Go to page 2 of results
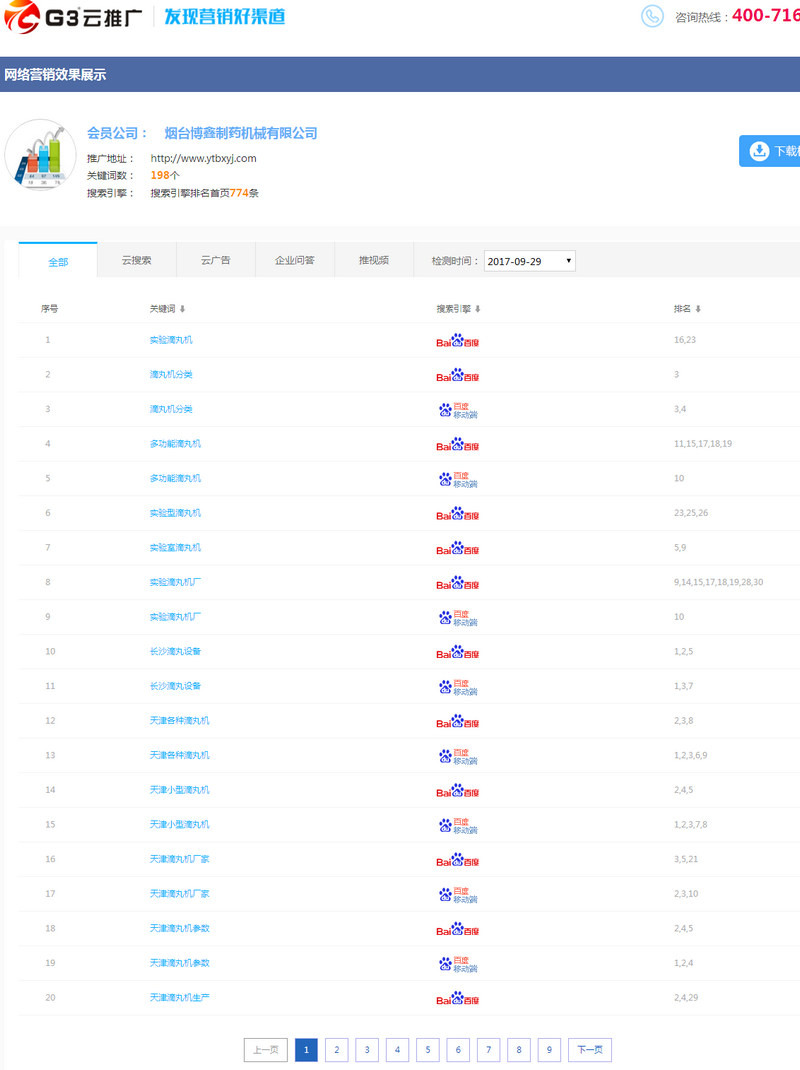800x1070 pixels. tap(336, 1050)
